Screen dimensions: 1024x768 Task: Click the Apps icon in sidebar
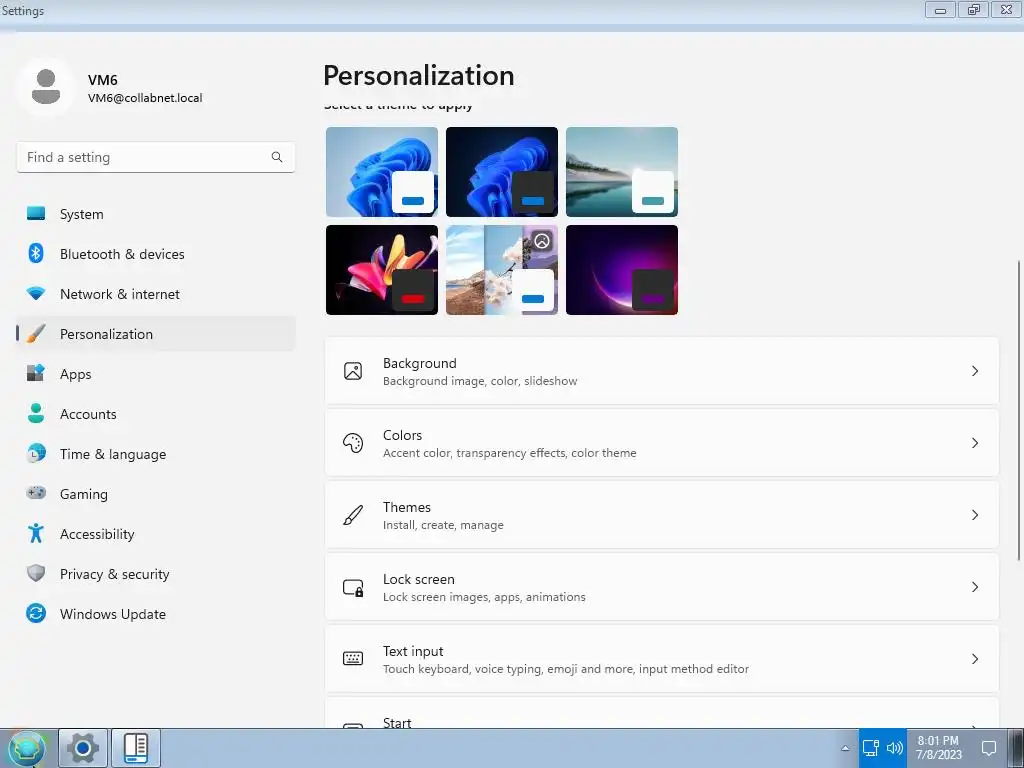pyautogui.click(x=36, y=374)
